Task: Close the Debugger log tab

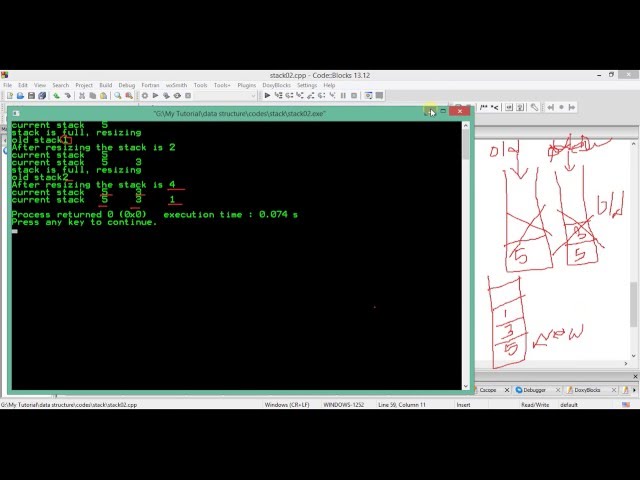Action: pos(558,390)
